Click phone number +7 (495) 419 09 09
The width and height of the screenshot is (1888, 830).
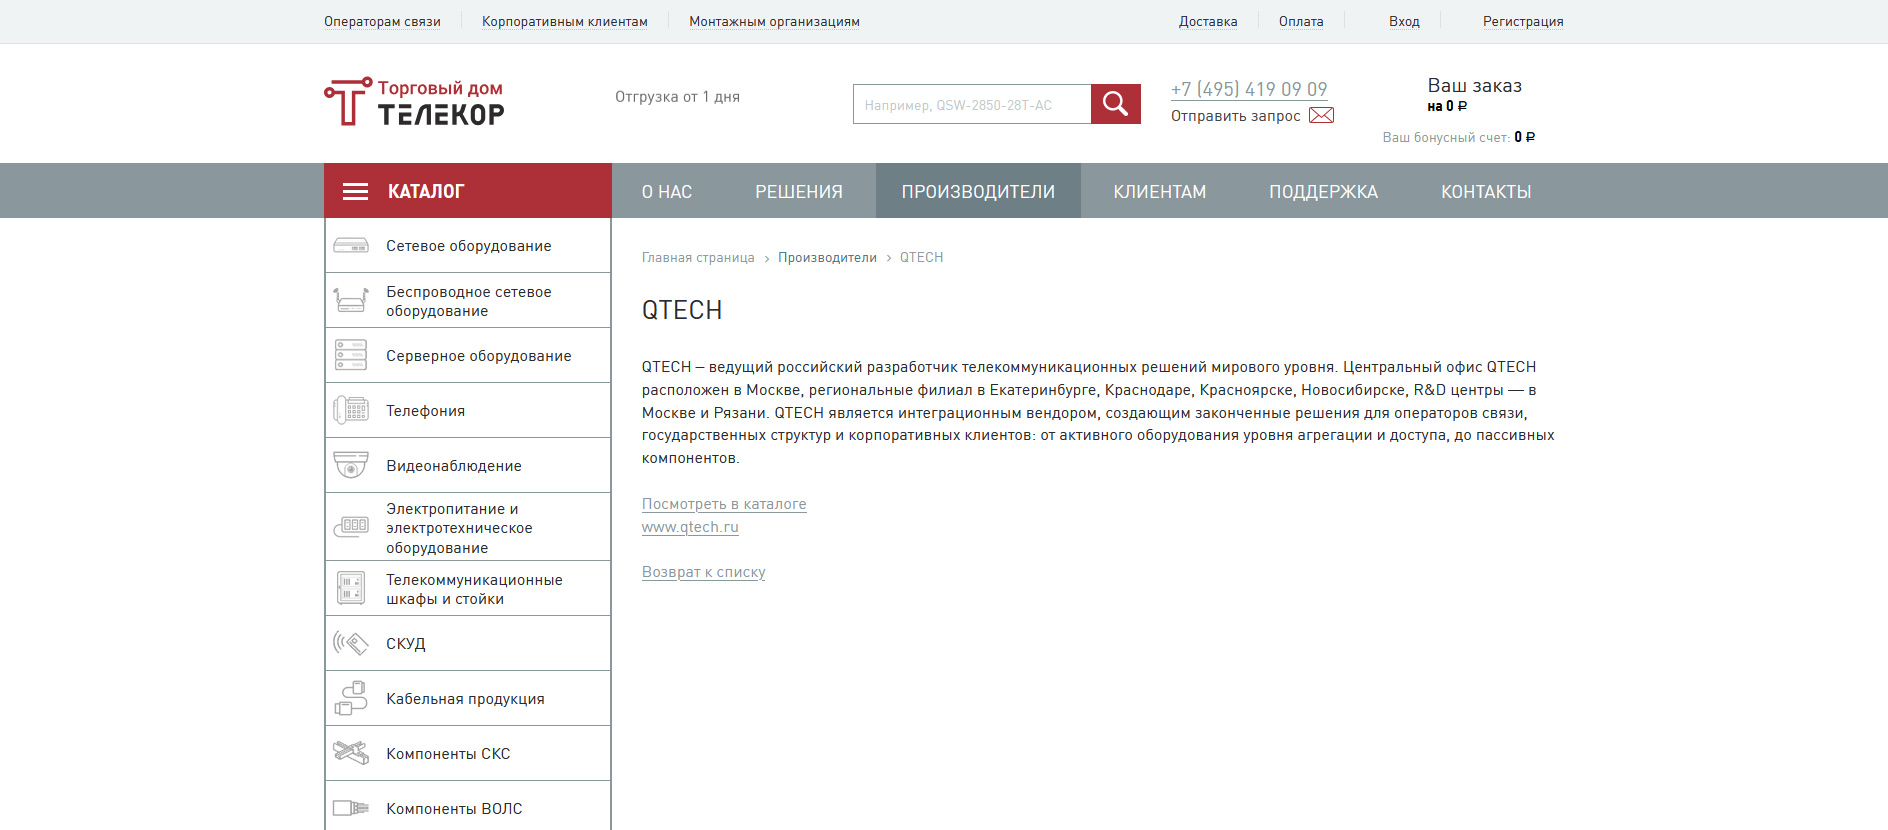point(1249,89)
